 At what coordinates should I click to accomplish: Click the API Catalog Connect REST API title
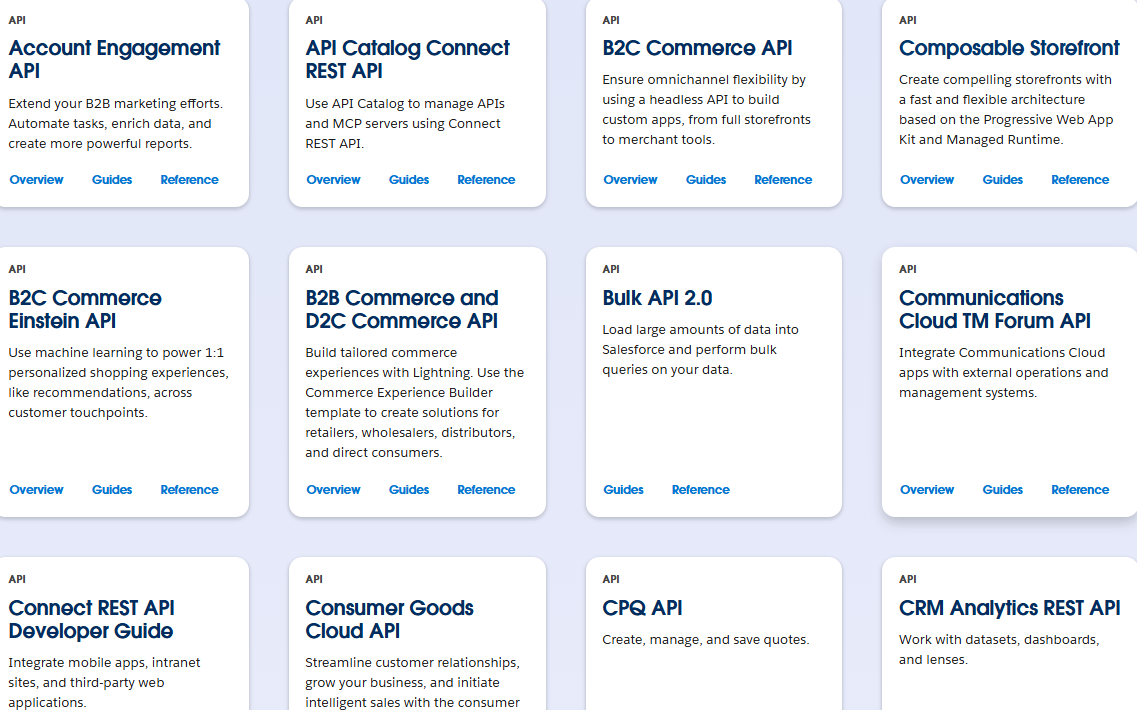point(408,59)
